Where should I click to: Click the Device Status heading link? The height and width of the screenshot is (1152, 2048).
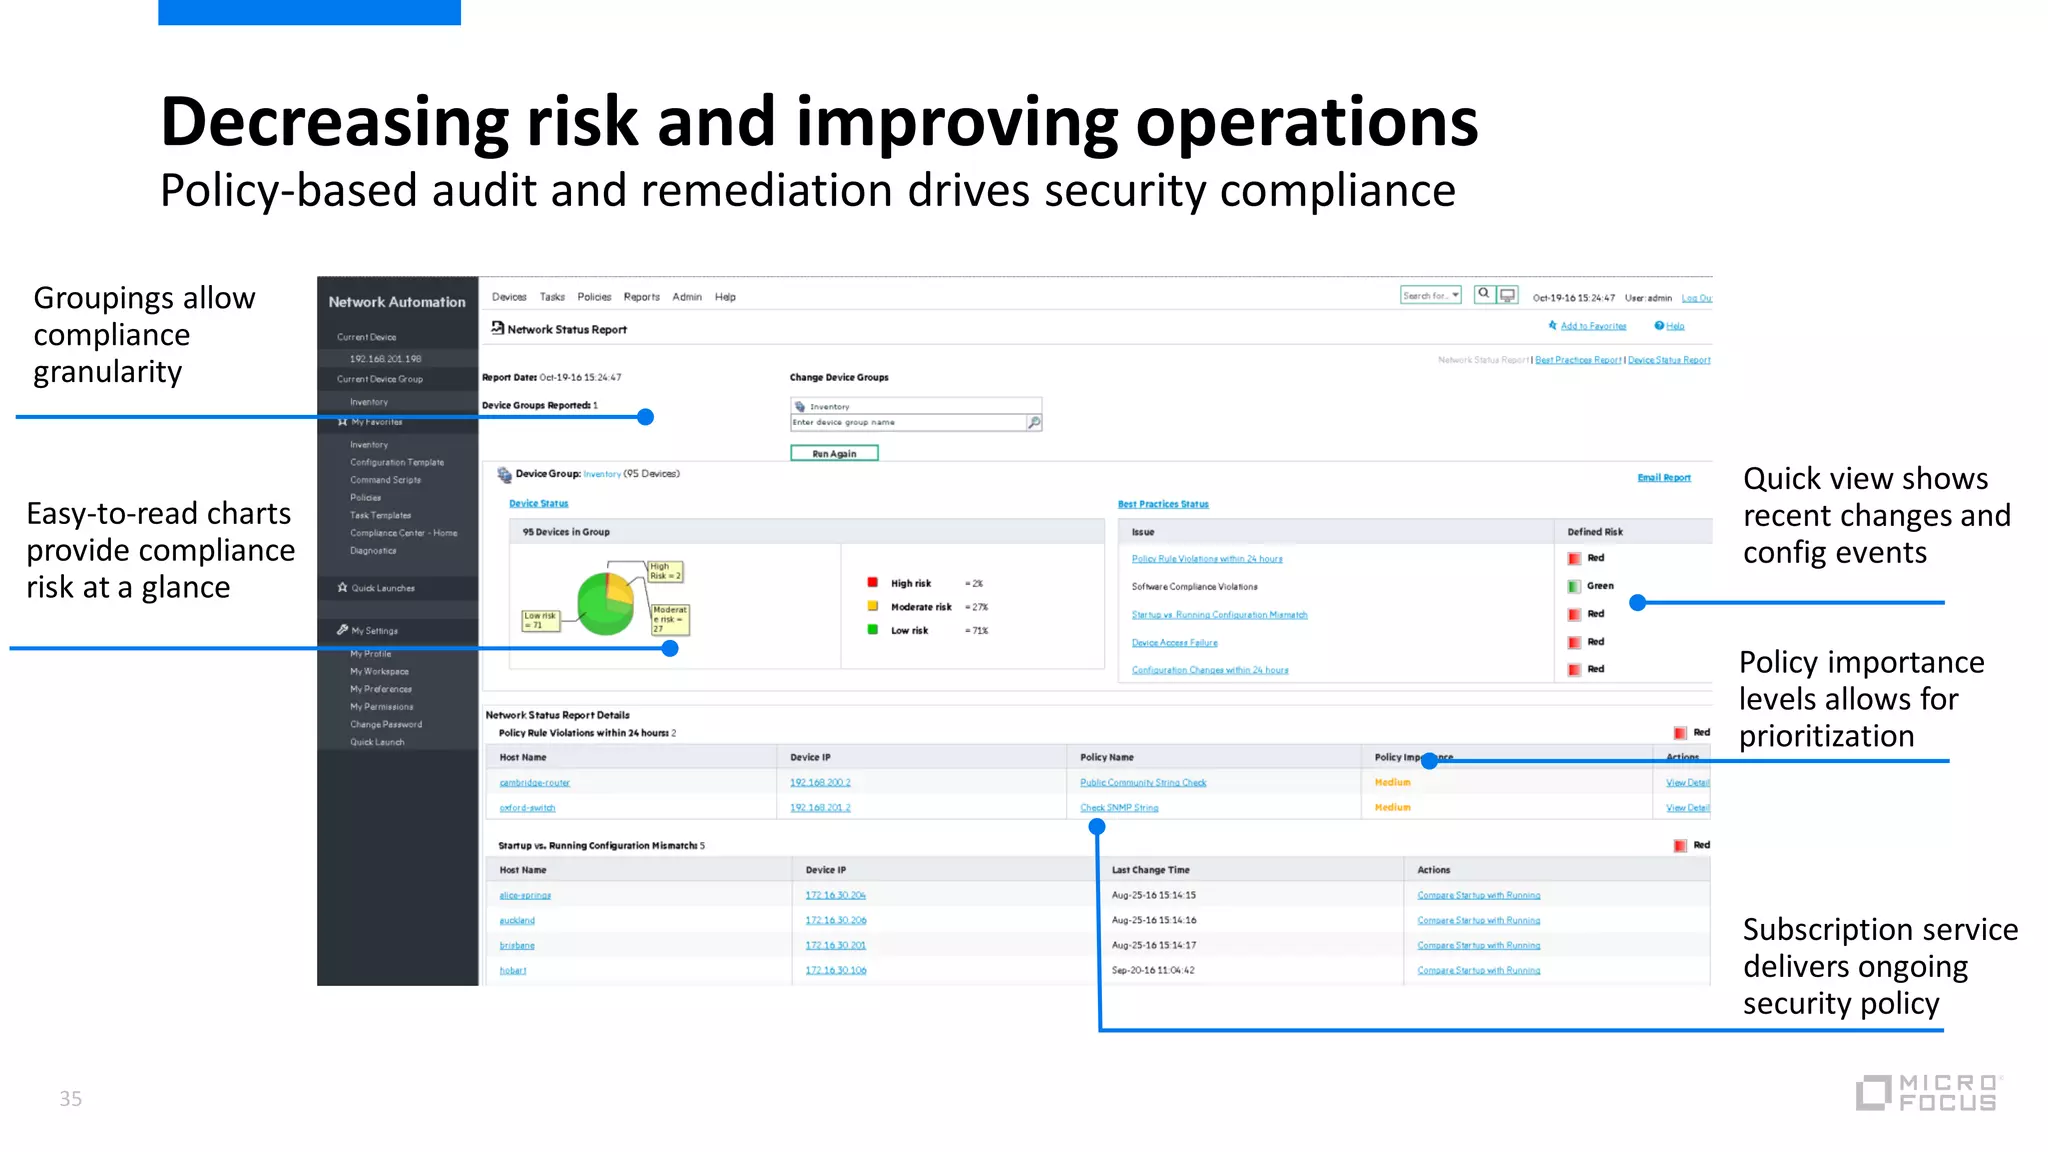pos(538,504)
